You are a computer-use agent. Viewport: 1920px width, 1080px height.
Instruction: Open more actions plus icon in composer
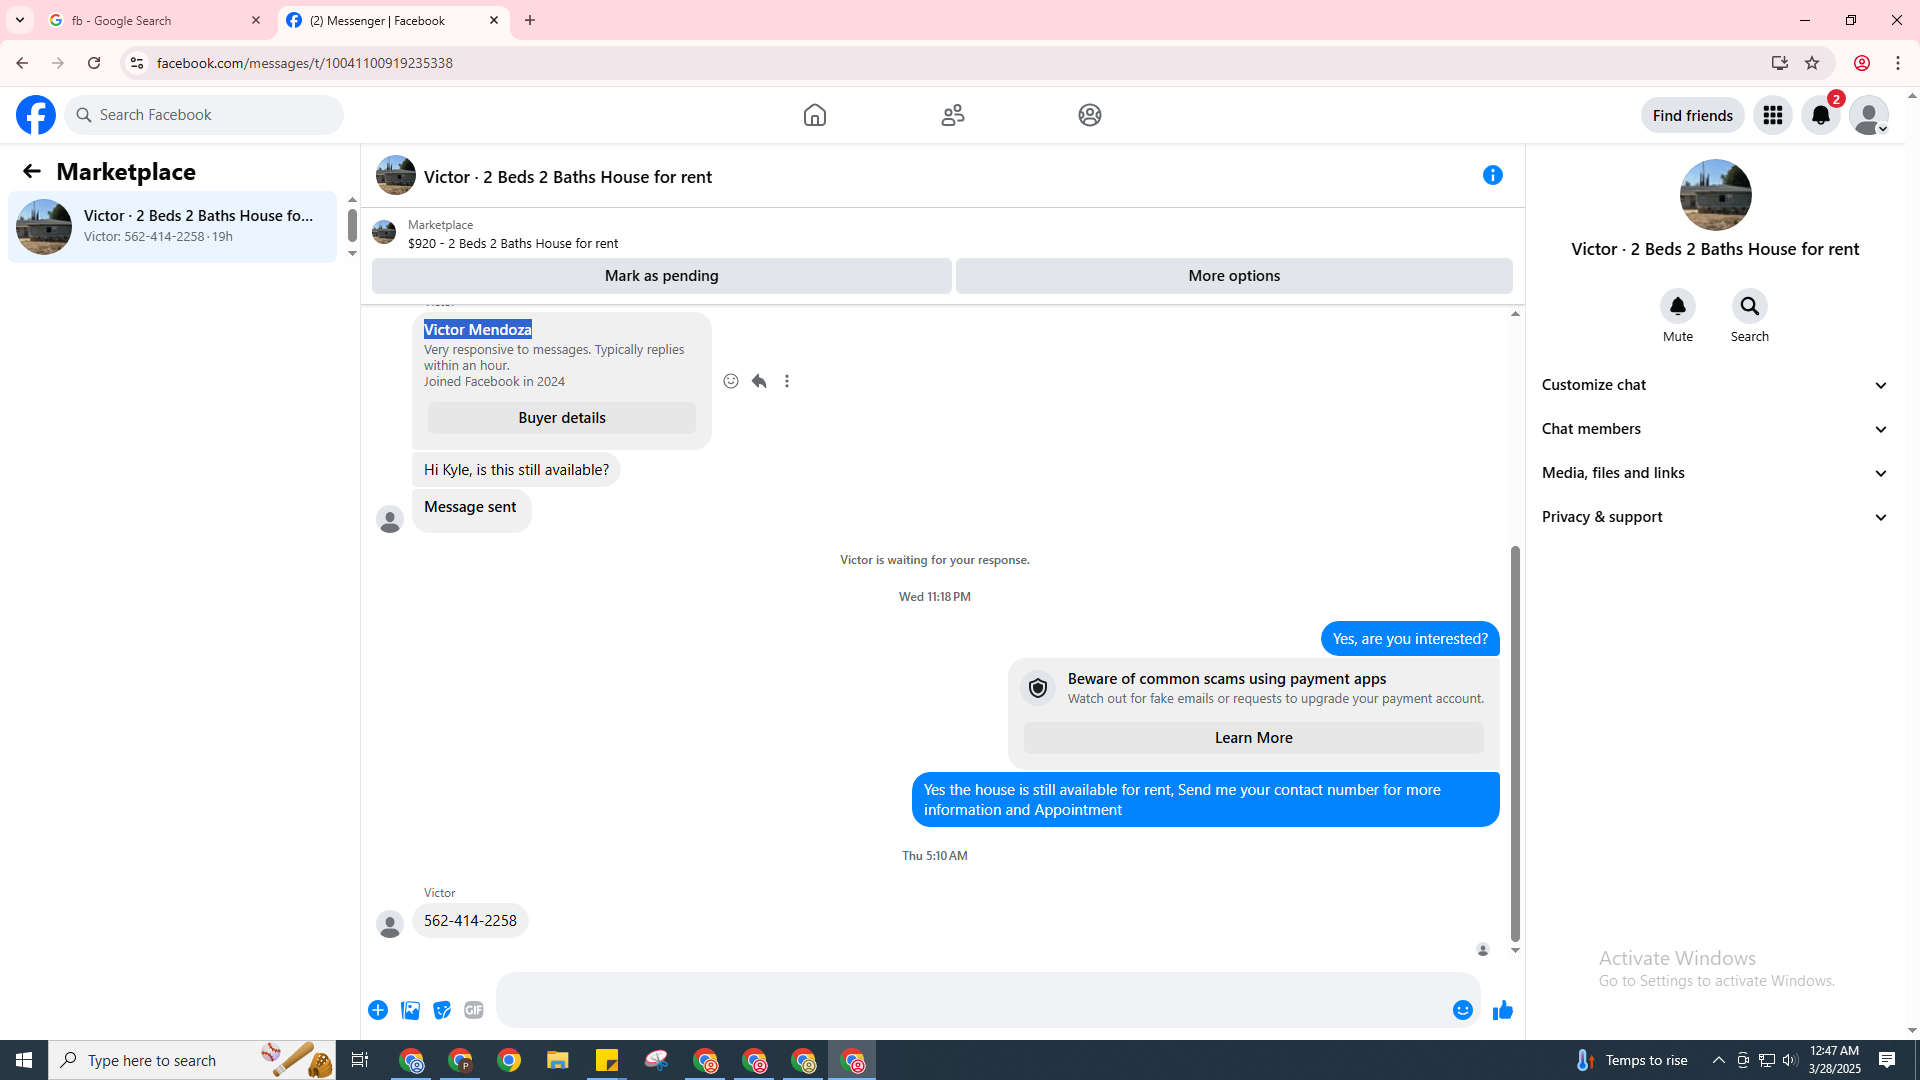[378, 1010]
